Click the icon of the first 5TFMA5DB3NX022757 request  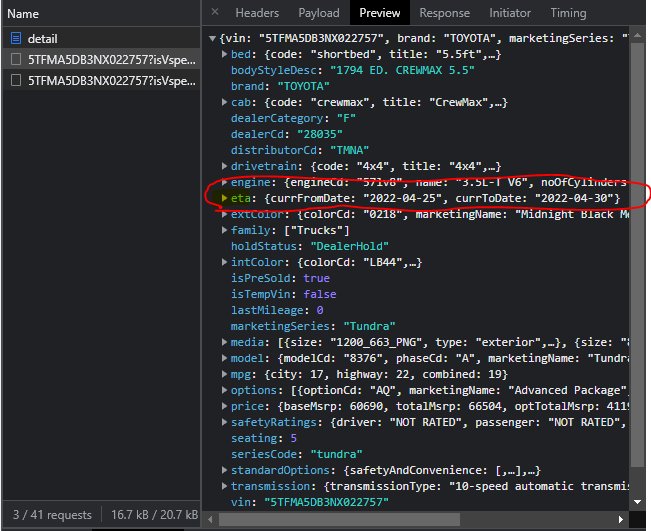tap(16, 59)
